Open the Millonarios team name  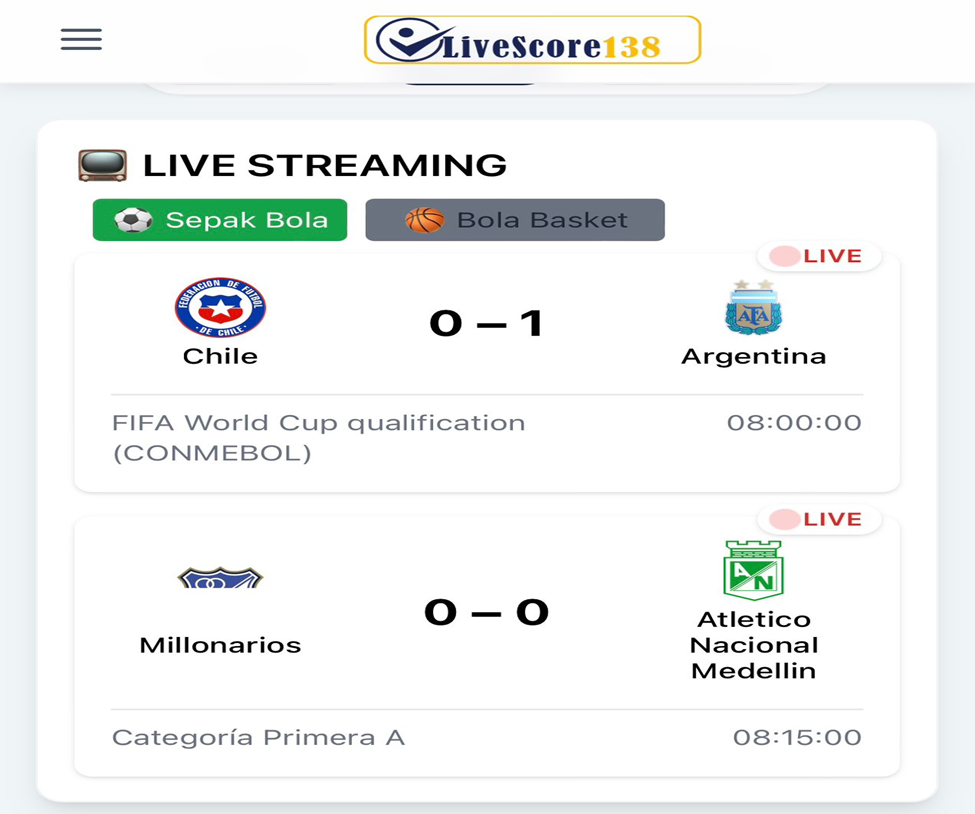pyautogui.click(x=220, y=645)
